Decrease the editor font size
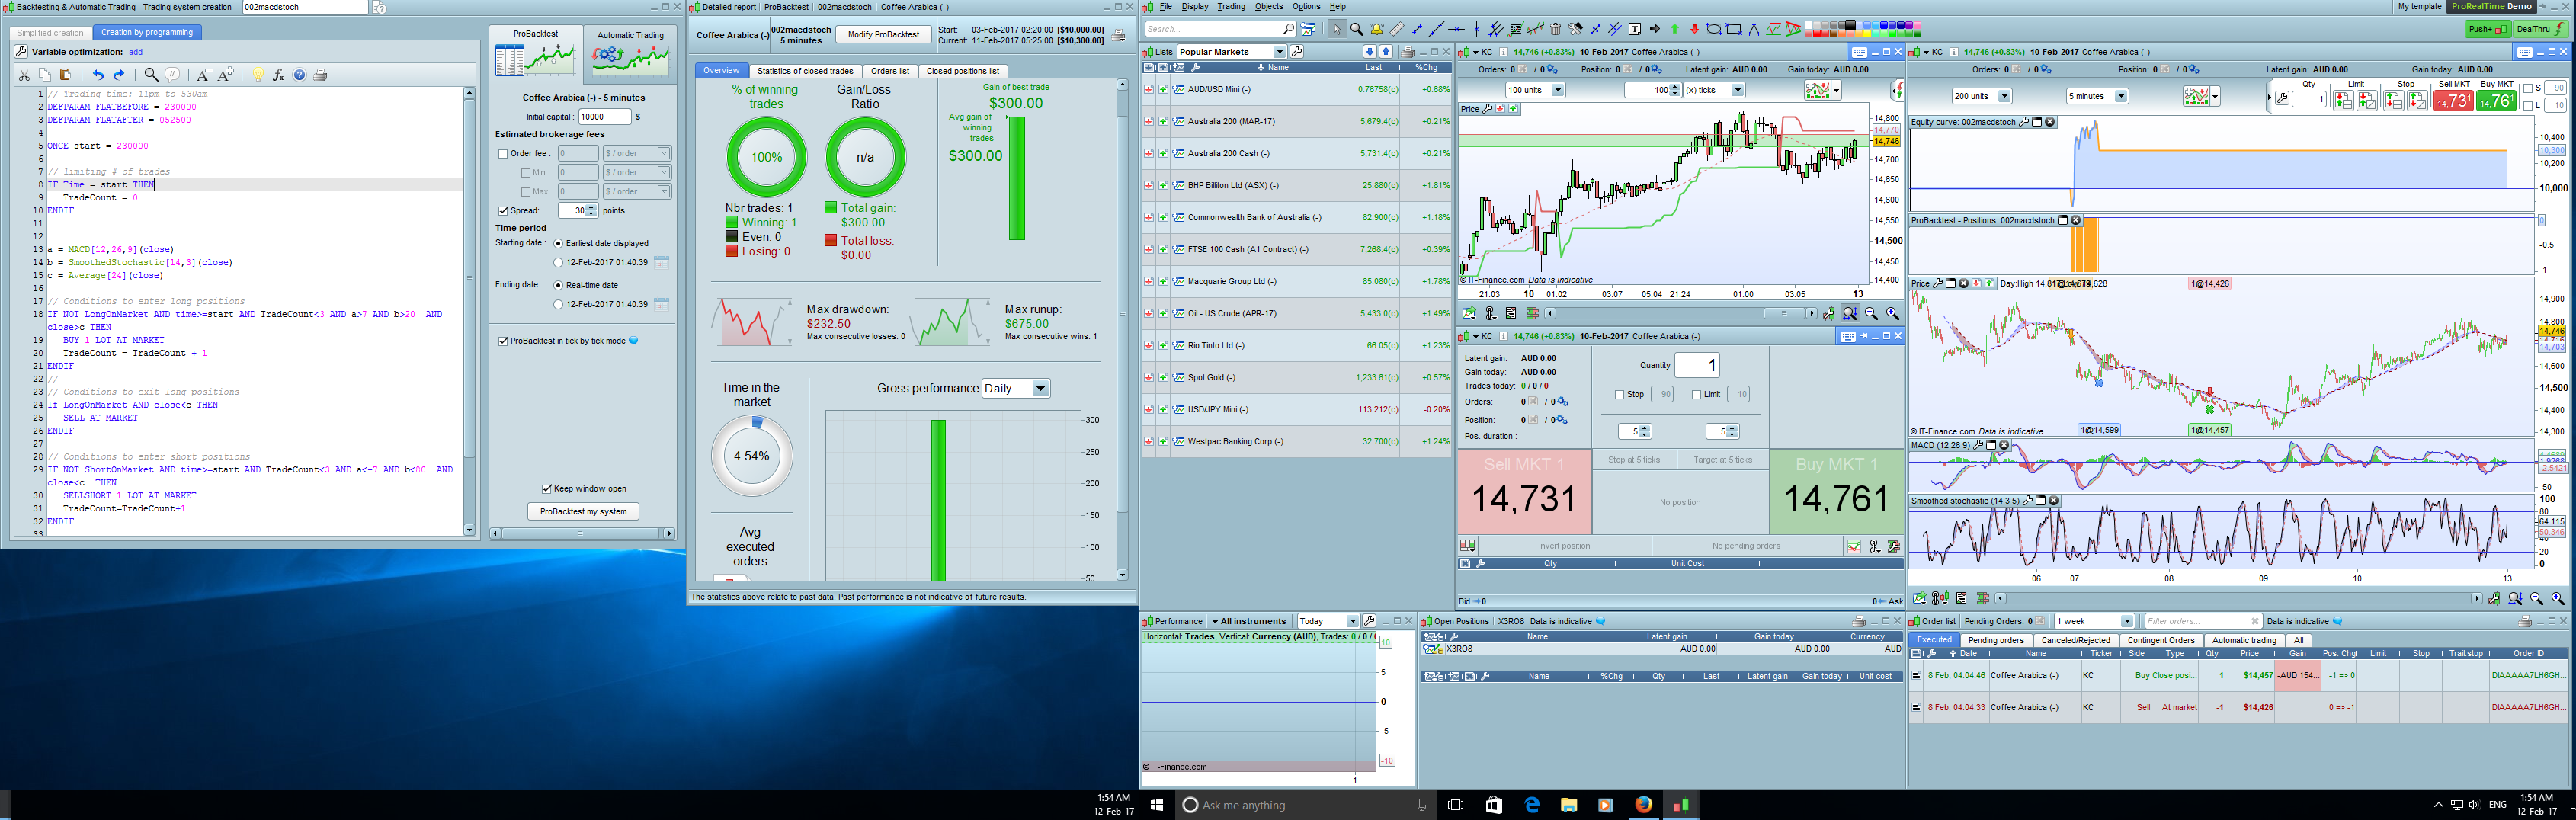Screen dimensions: 2576x820 tap(204, 75)
